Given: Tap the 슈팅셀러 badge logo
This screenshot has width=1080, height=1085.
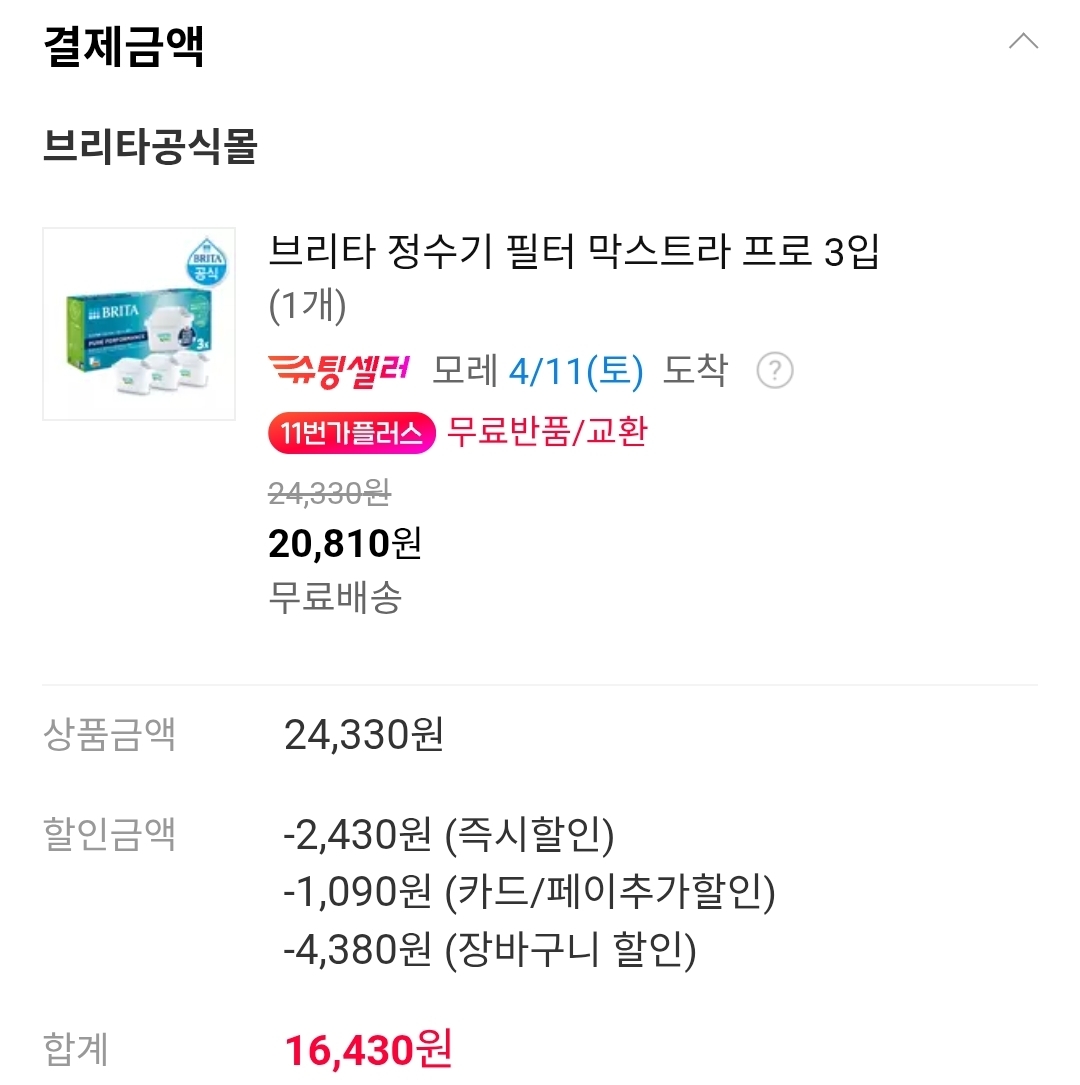Looking at the screenshot, I should click(339, 370).
